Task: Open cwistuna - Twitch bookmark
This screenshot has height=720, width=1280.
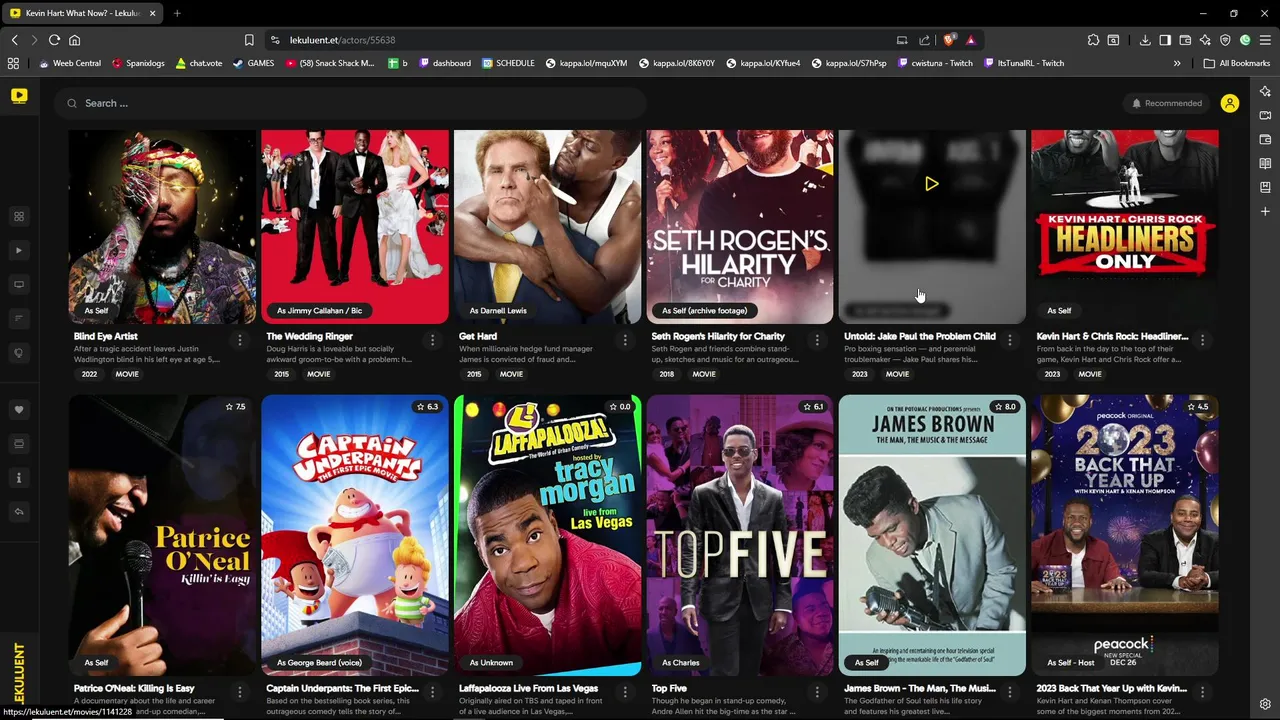Action: (934, 63)
